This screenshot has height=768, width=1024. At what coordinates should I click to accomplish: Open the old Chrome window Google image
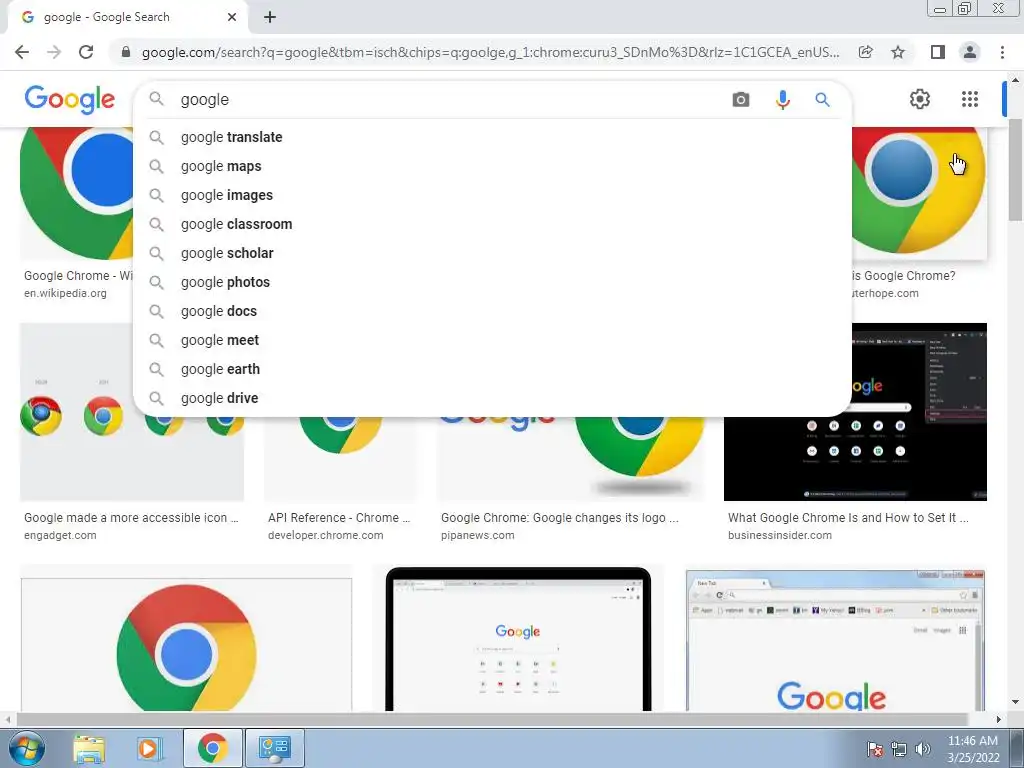[x=835, y=640]
